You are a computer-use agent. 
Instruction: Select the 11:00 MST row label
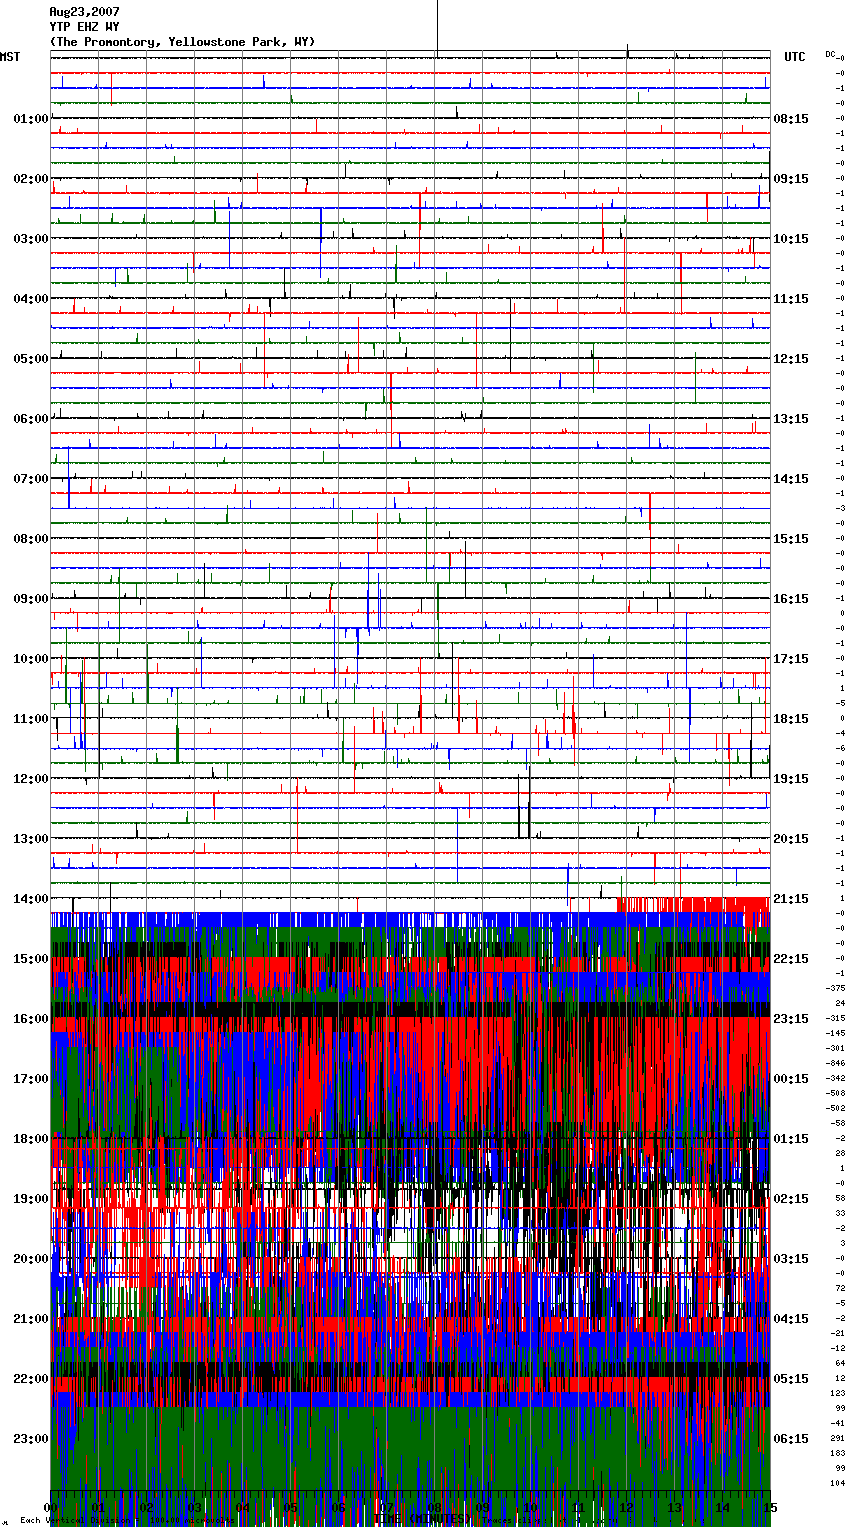30,719
